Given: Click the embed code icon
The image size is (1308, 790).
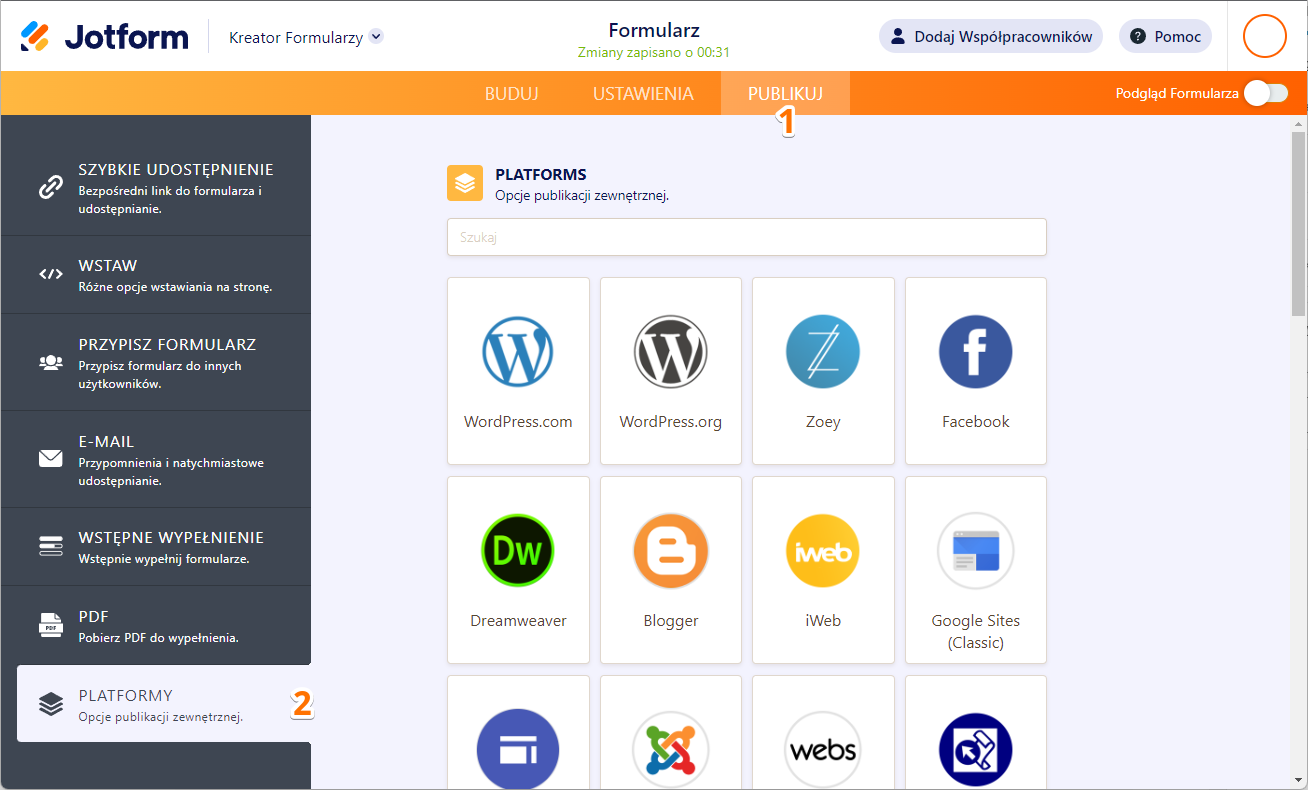Looking at the screenshot, I should coord(51,274).
